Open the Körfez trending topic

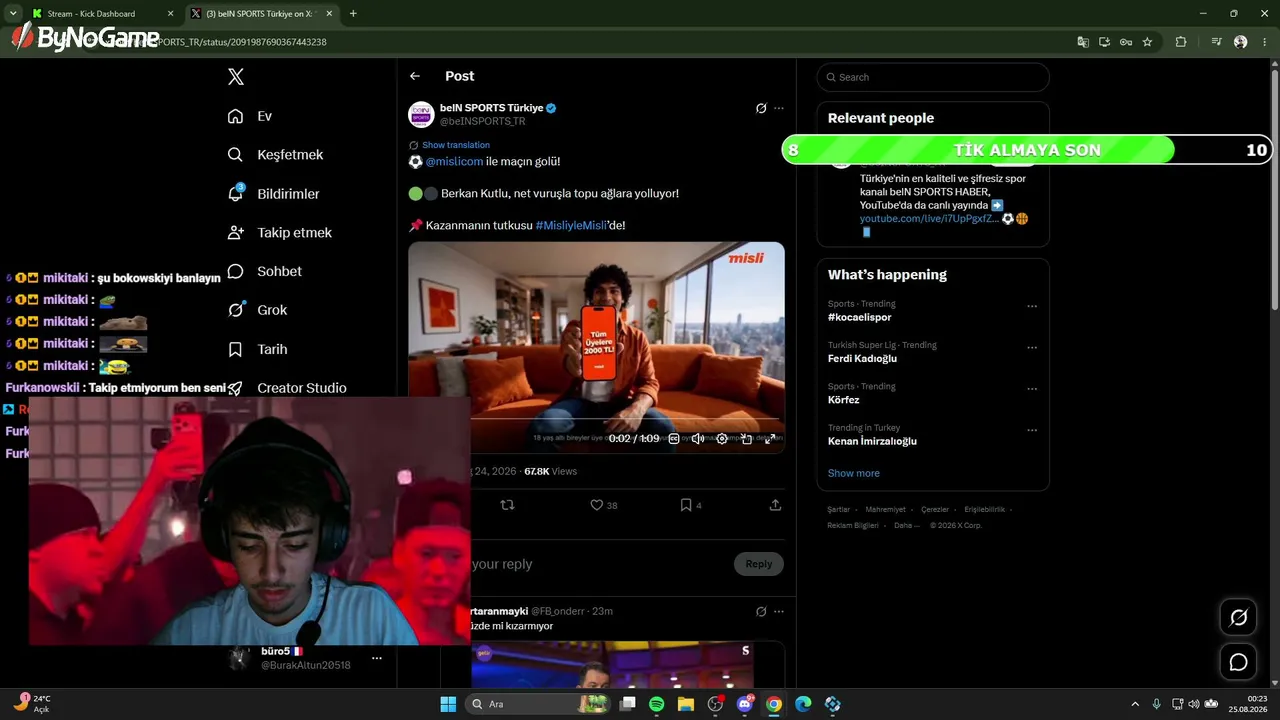click(x=844, y=400)
